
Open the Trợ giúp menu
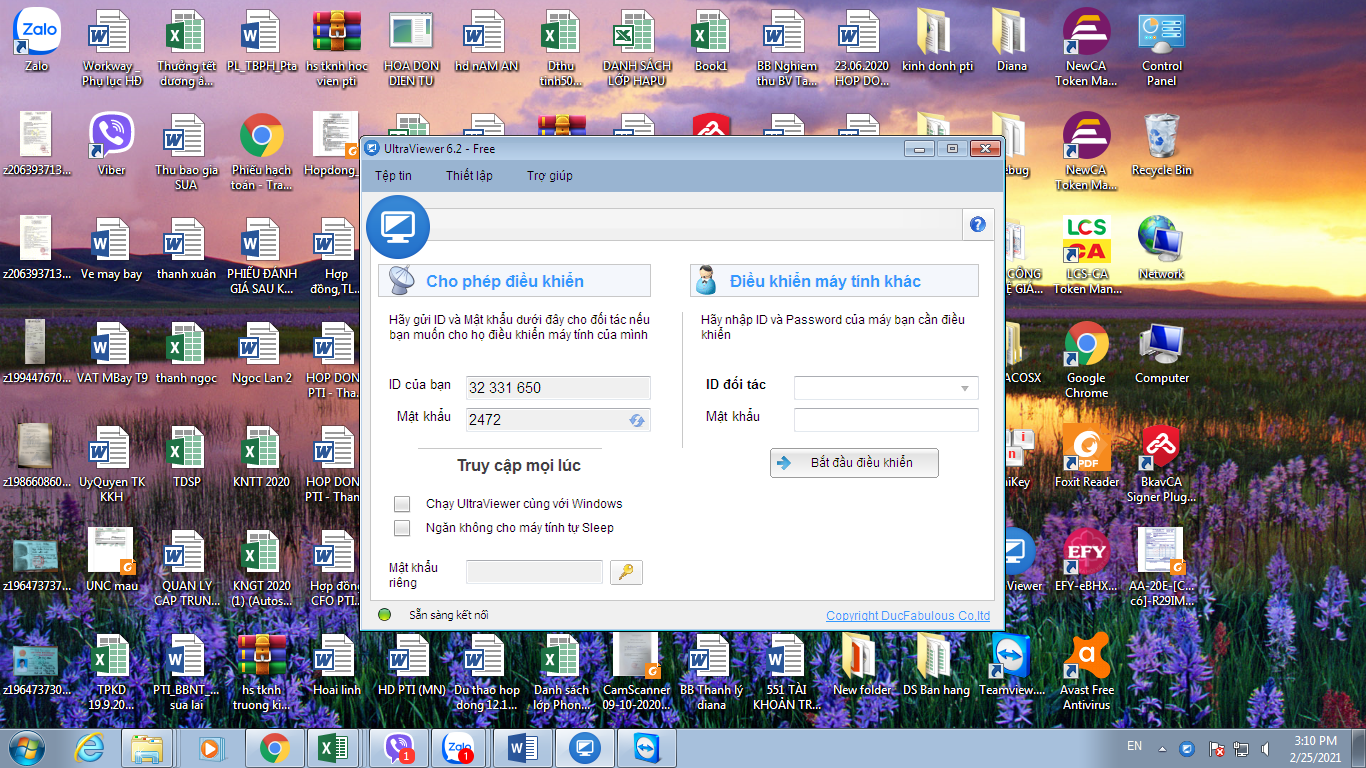click(x=550, y=176)
